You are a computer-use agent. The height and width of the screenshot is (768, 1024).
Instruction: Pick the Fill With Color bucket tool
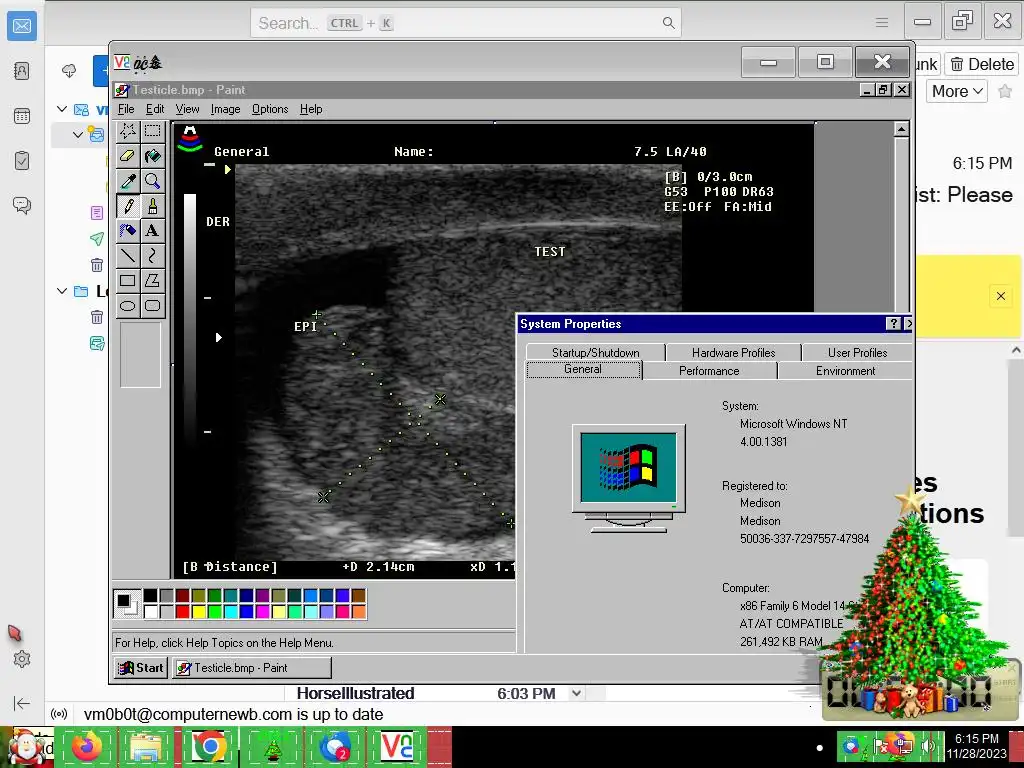click(x=153, y=156)
